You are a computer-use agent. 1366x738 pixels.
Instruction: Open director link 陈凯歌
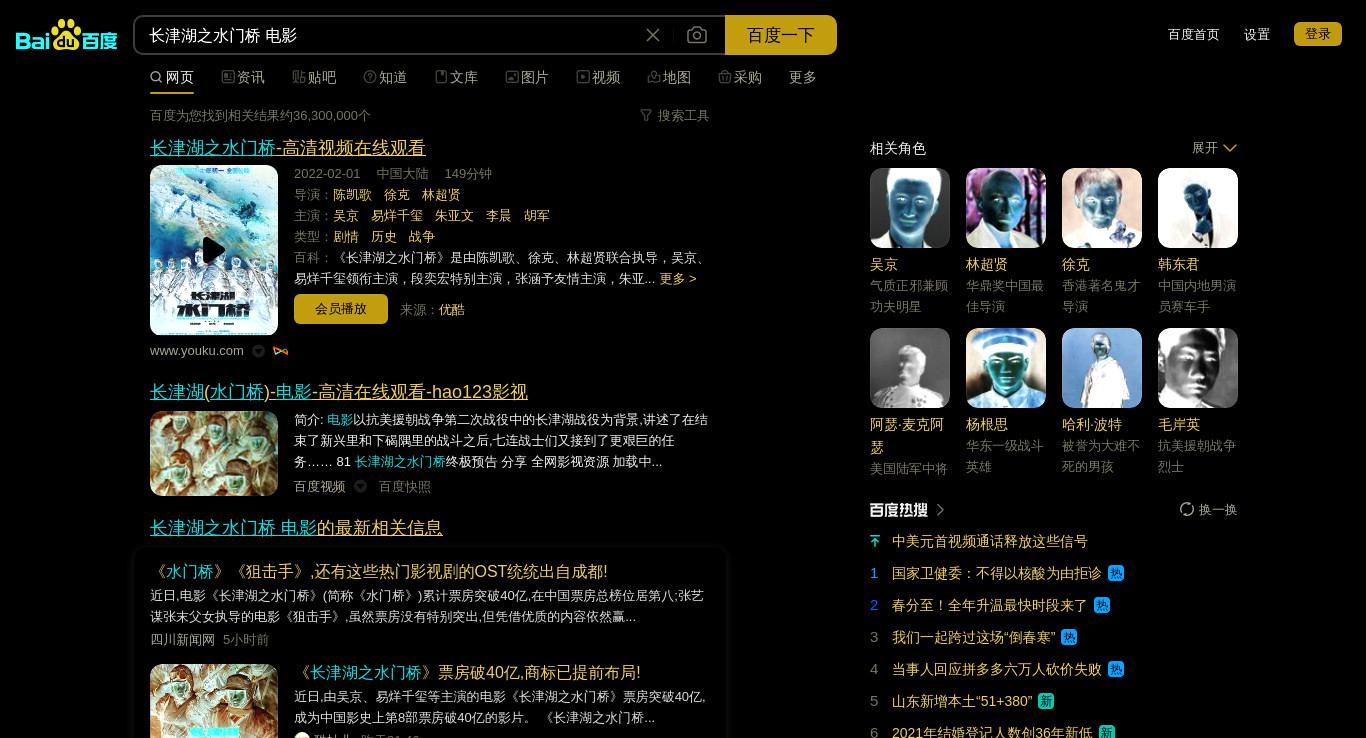click(352, 195)
